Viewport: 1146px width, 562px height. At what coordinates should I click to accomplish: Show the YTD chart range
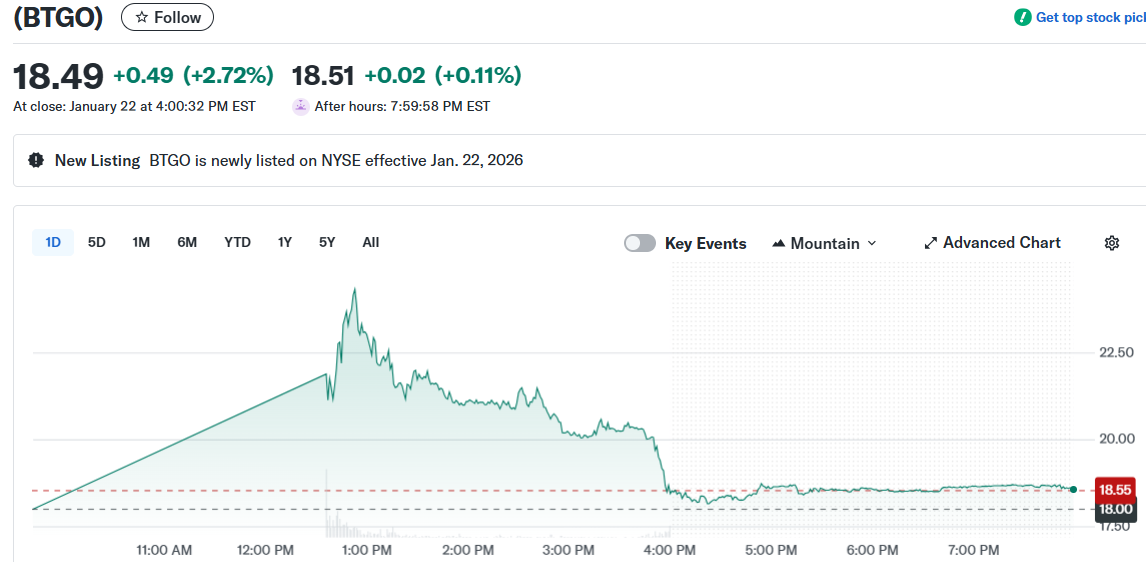[x=237, y=242]
